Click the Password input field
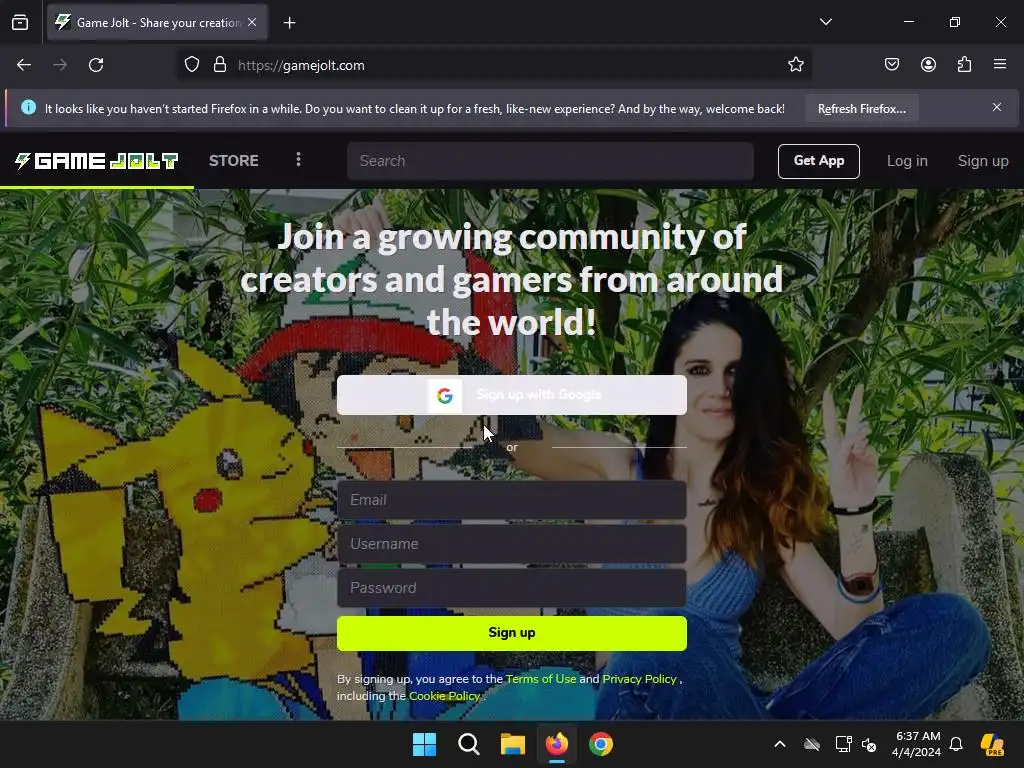This screenshot has height=768, width=1024. (x=512, y=588)
